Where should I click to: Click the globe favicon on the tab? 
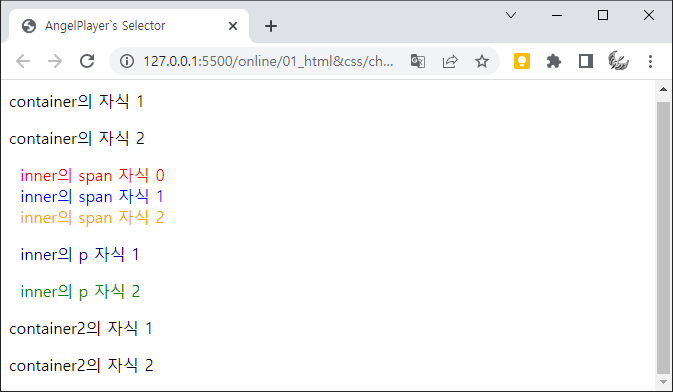(x=29, y=26)
